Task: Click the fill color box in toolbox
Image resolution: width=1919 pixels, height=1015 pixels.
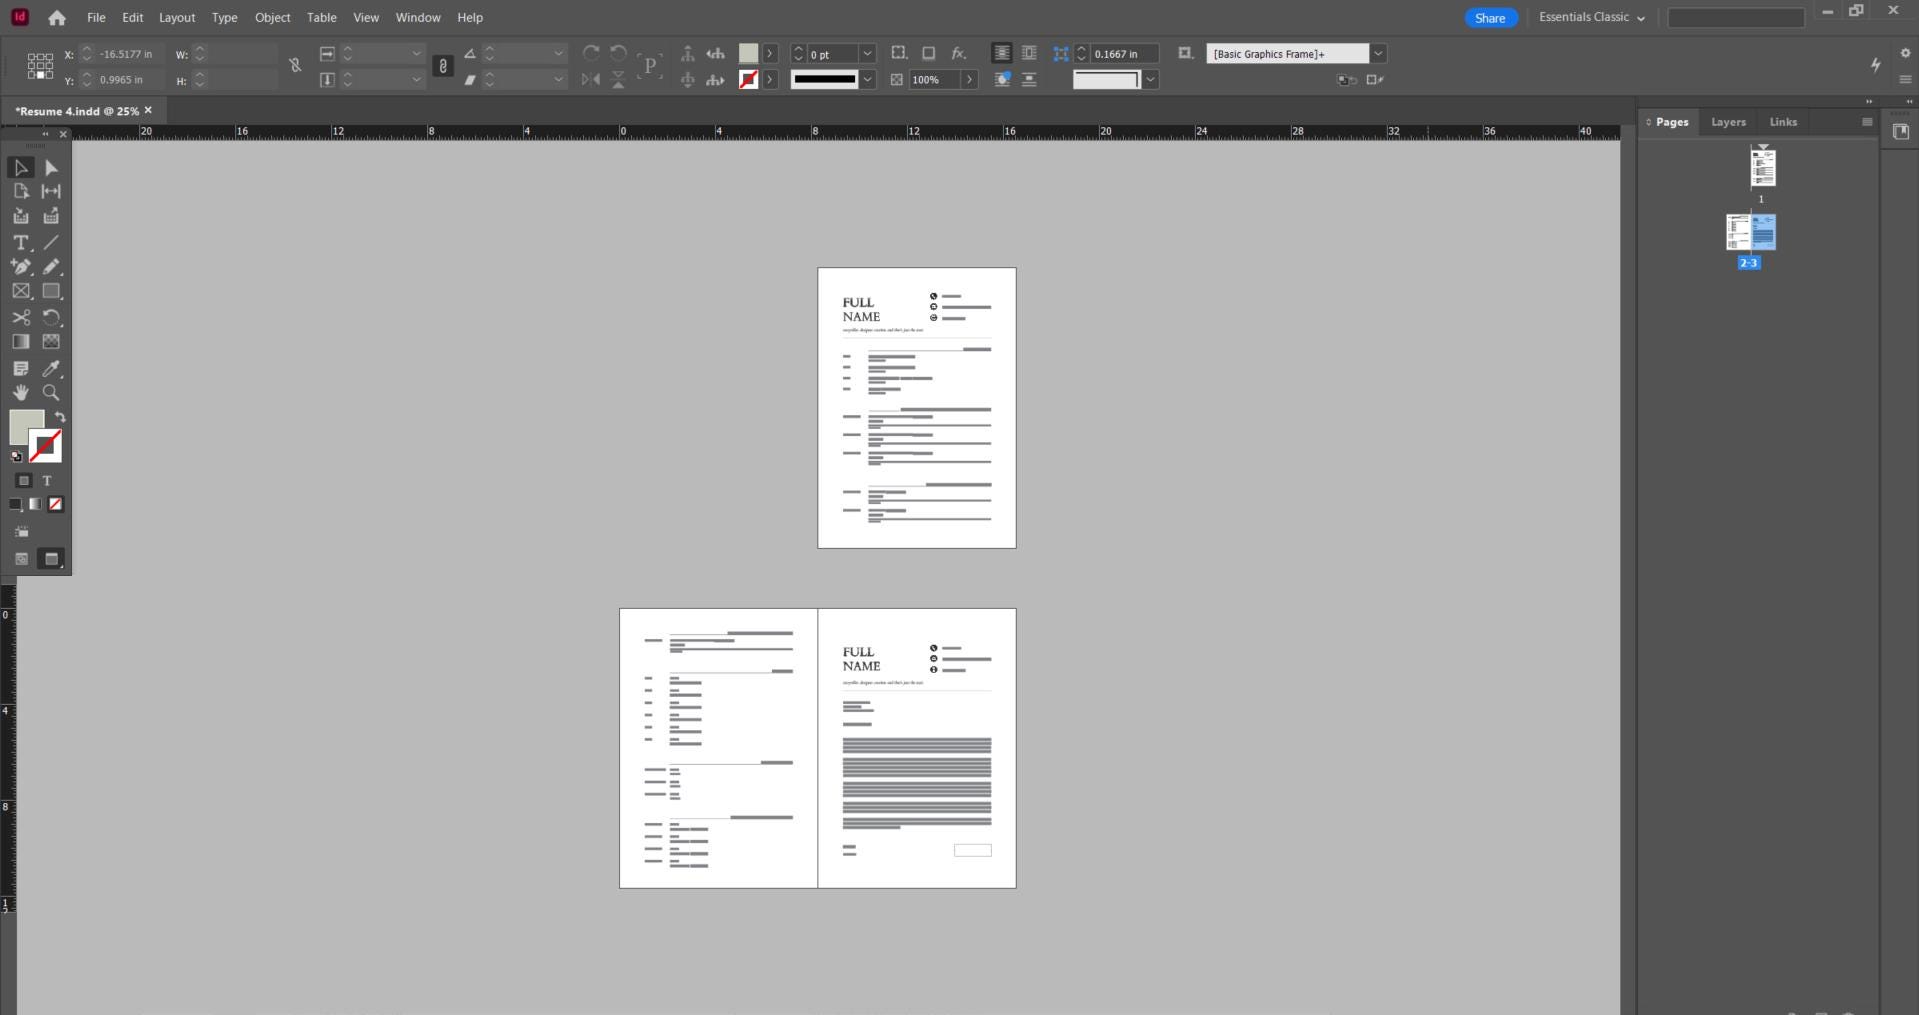Action: pyautogui.click(x=24, y=425)
